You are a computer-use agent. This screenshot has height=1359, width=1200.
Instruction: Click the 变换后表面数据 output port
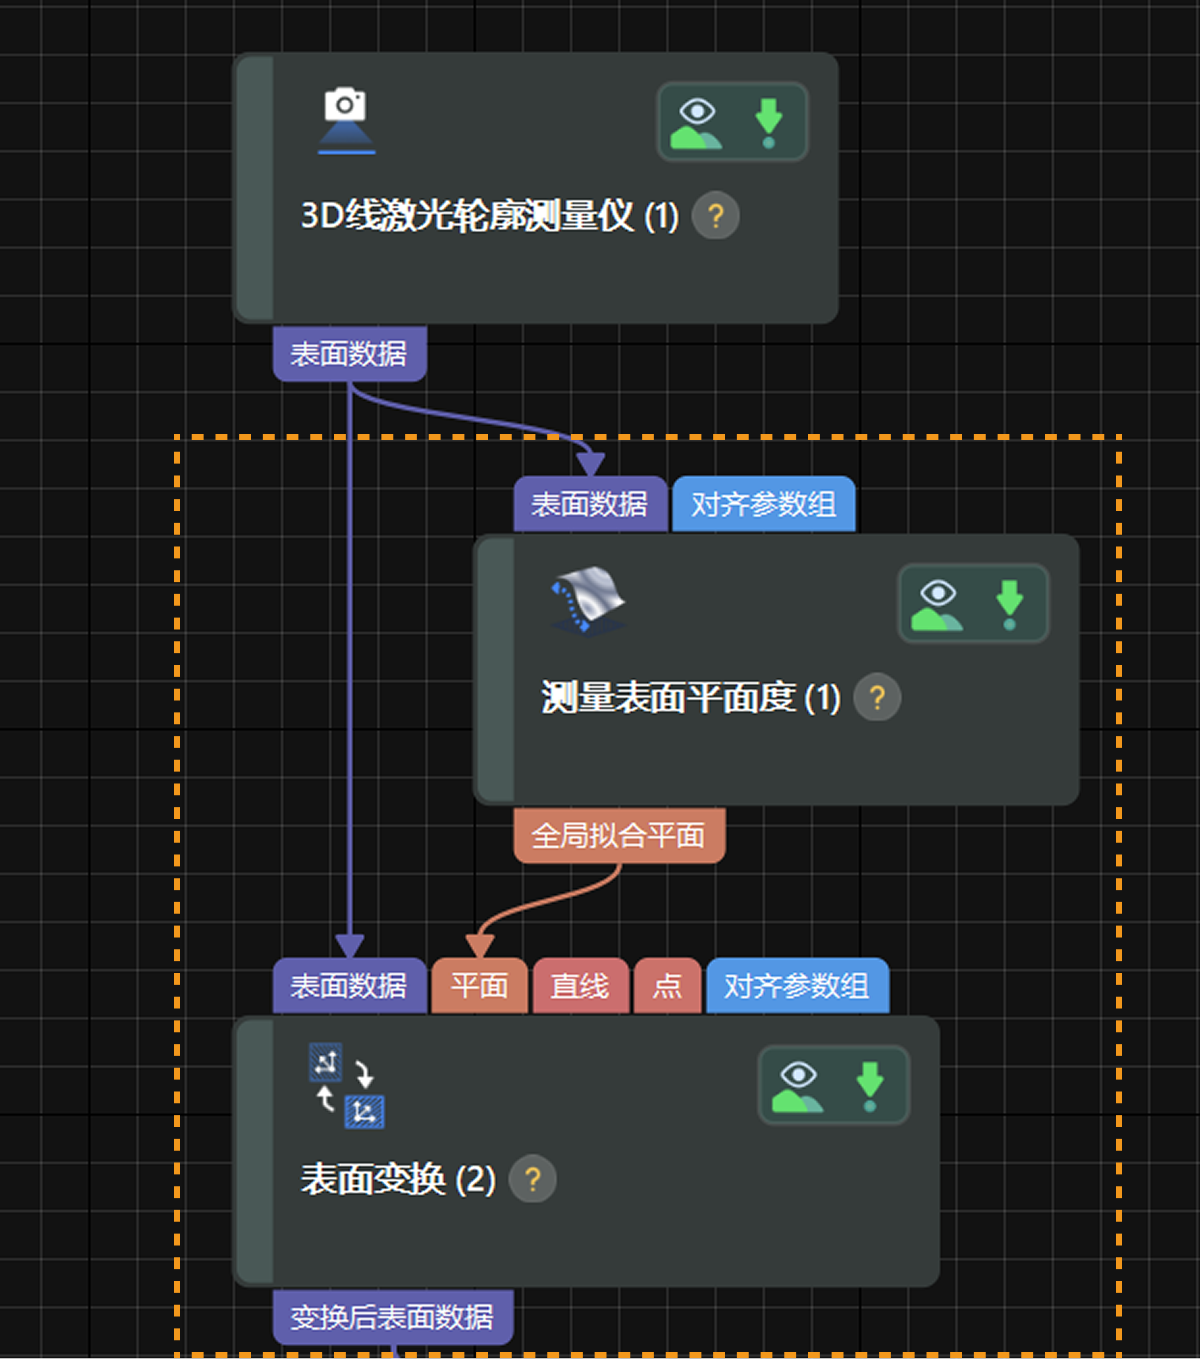[393, 1317]
